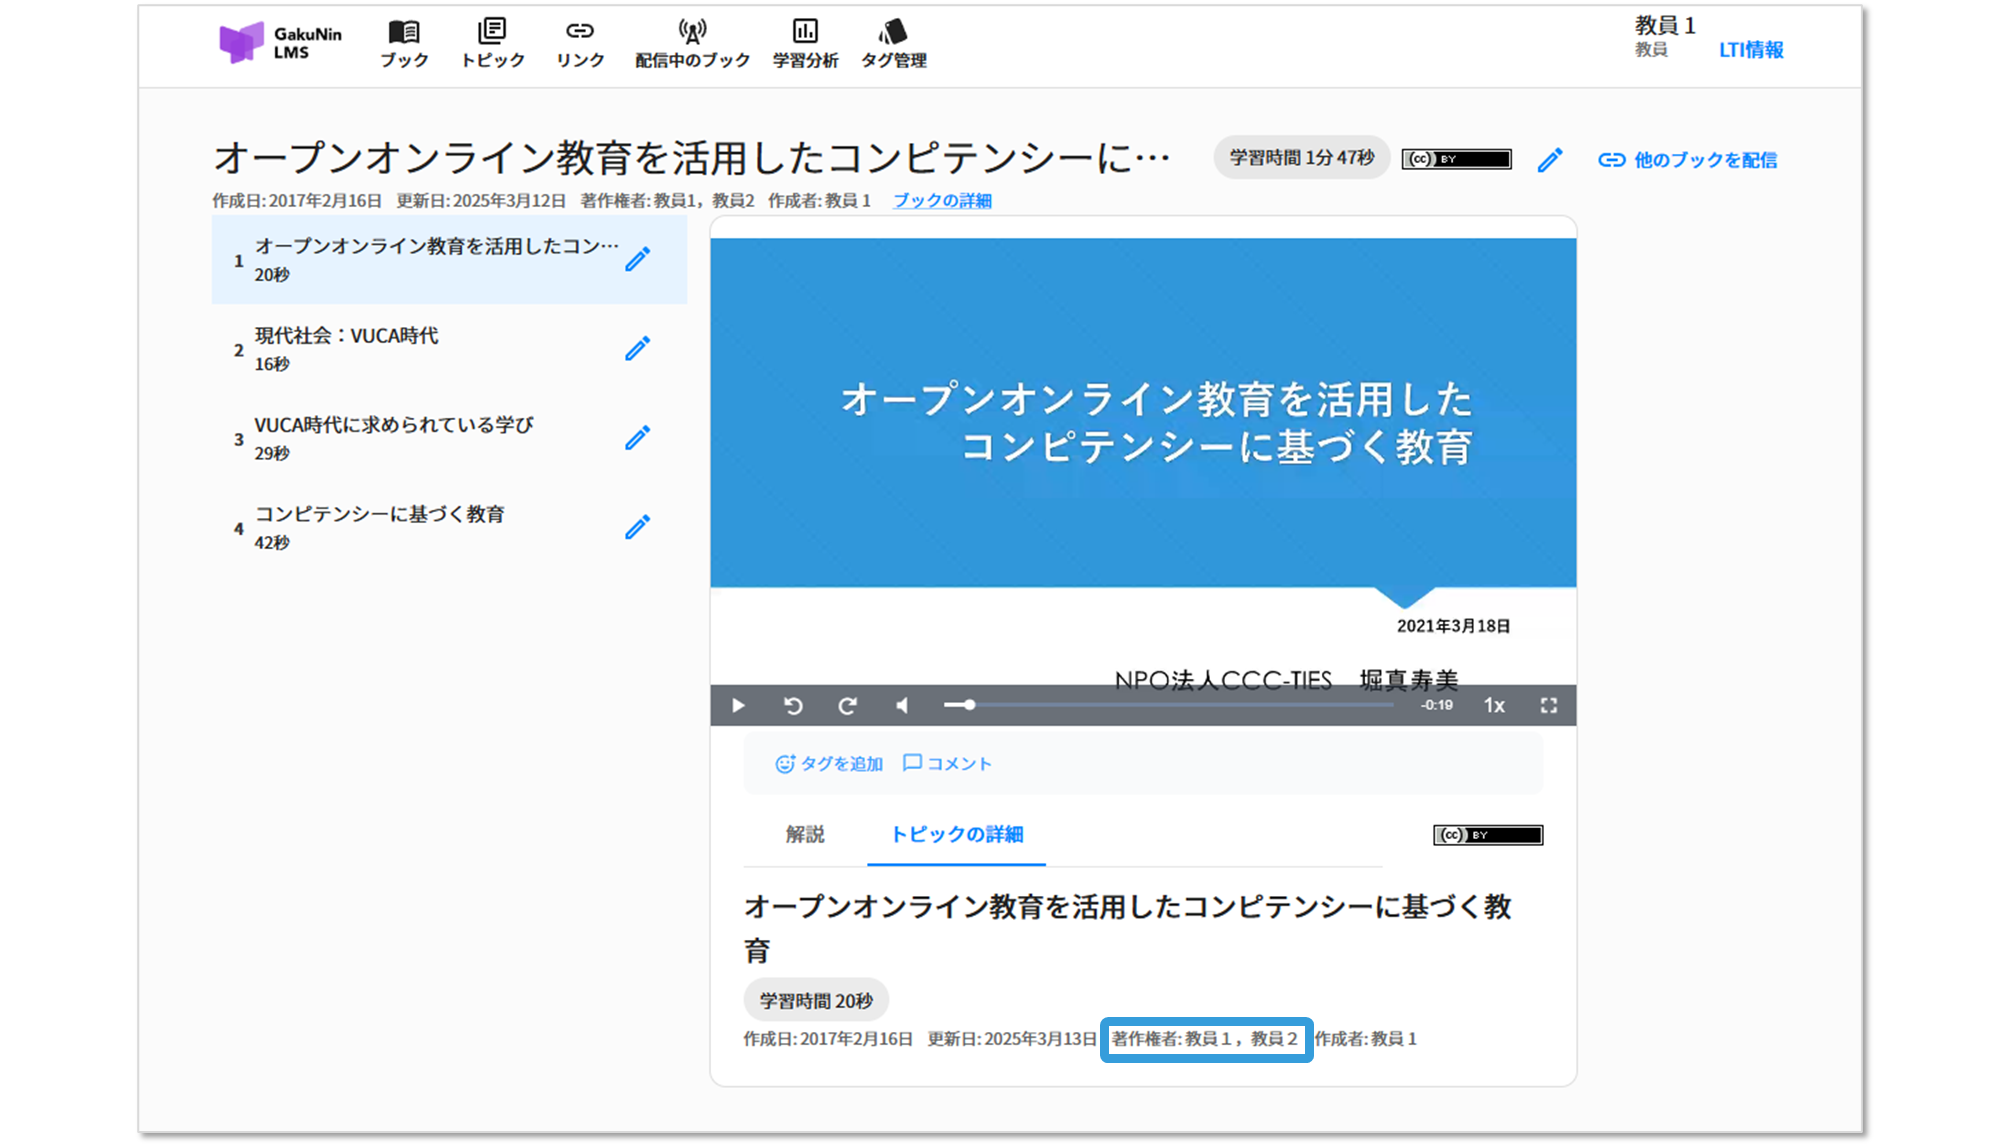Open the 1x playback speed selector
Screen dimensions: 2000x1146
point(1494,706)
